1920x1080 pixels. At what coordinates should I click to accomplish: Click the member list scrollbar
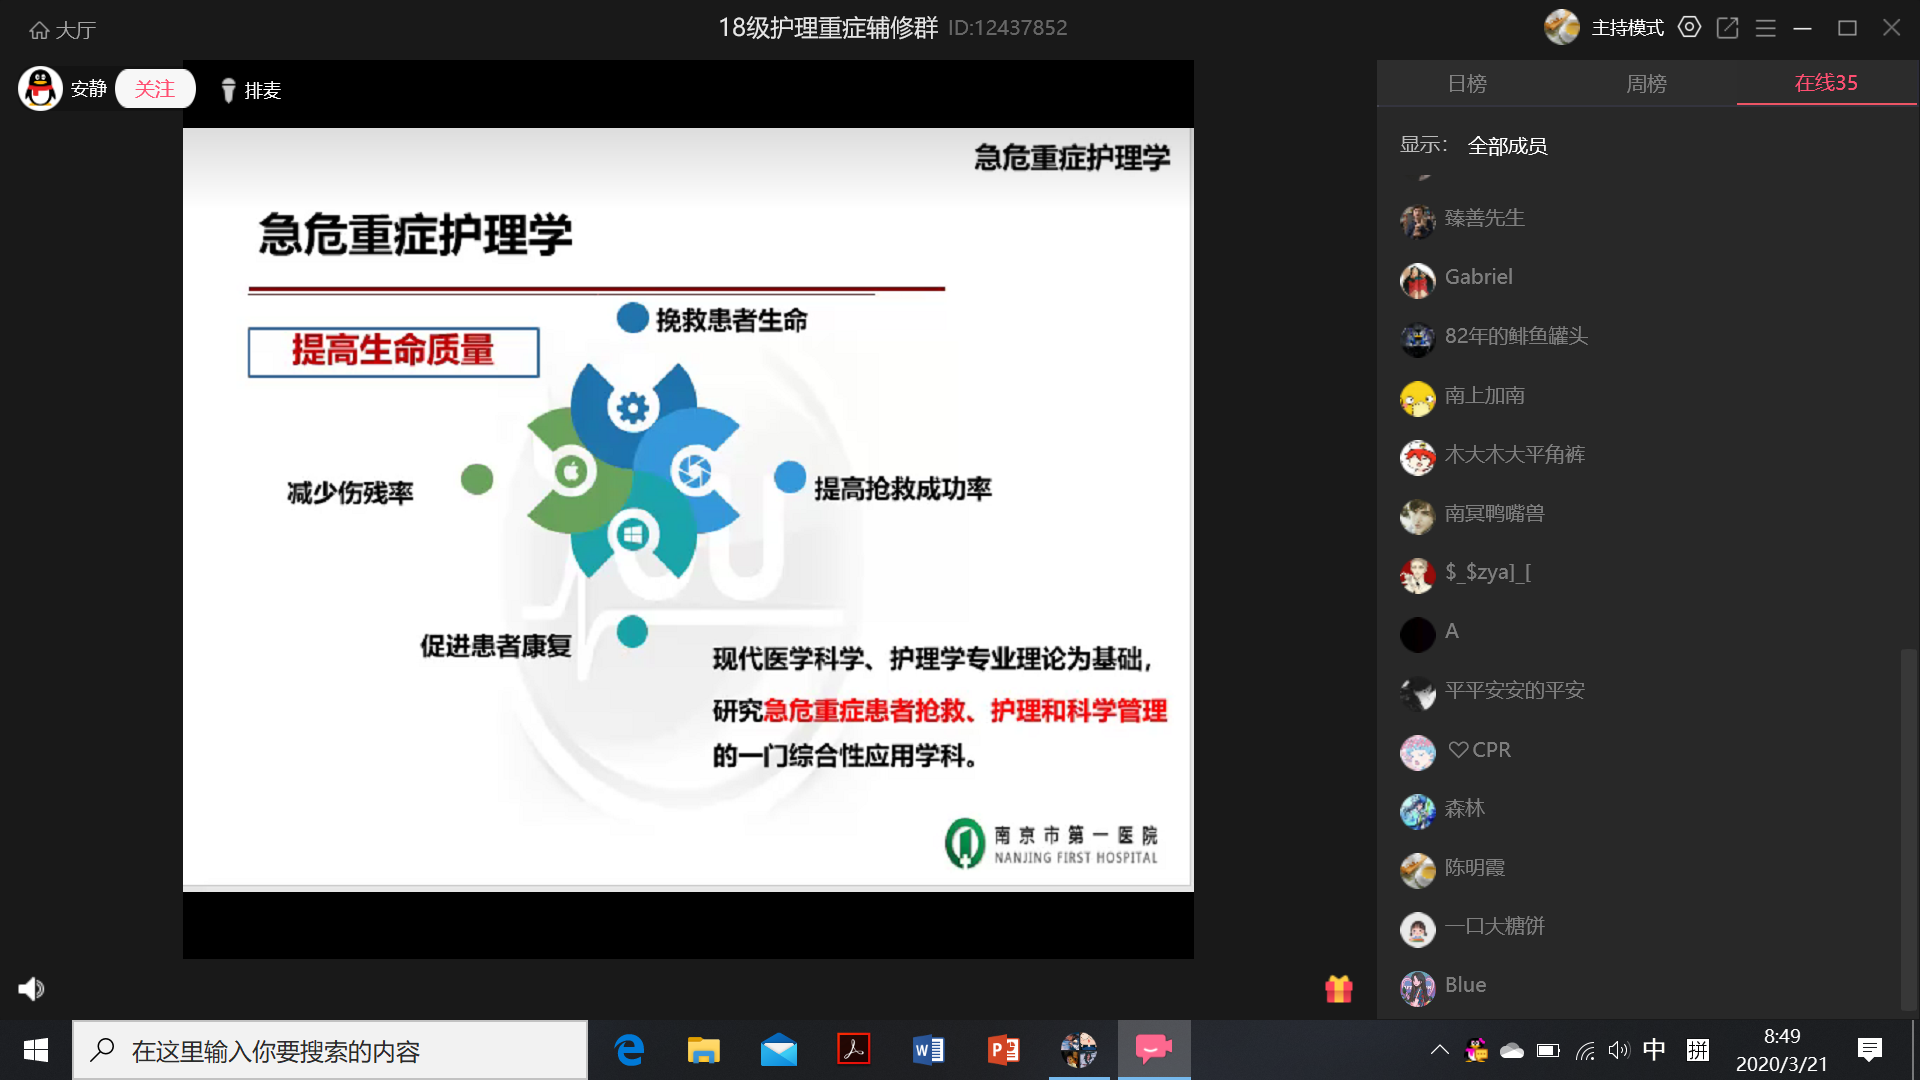pos(1908,828)
